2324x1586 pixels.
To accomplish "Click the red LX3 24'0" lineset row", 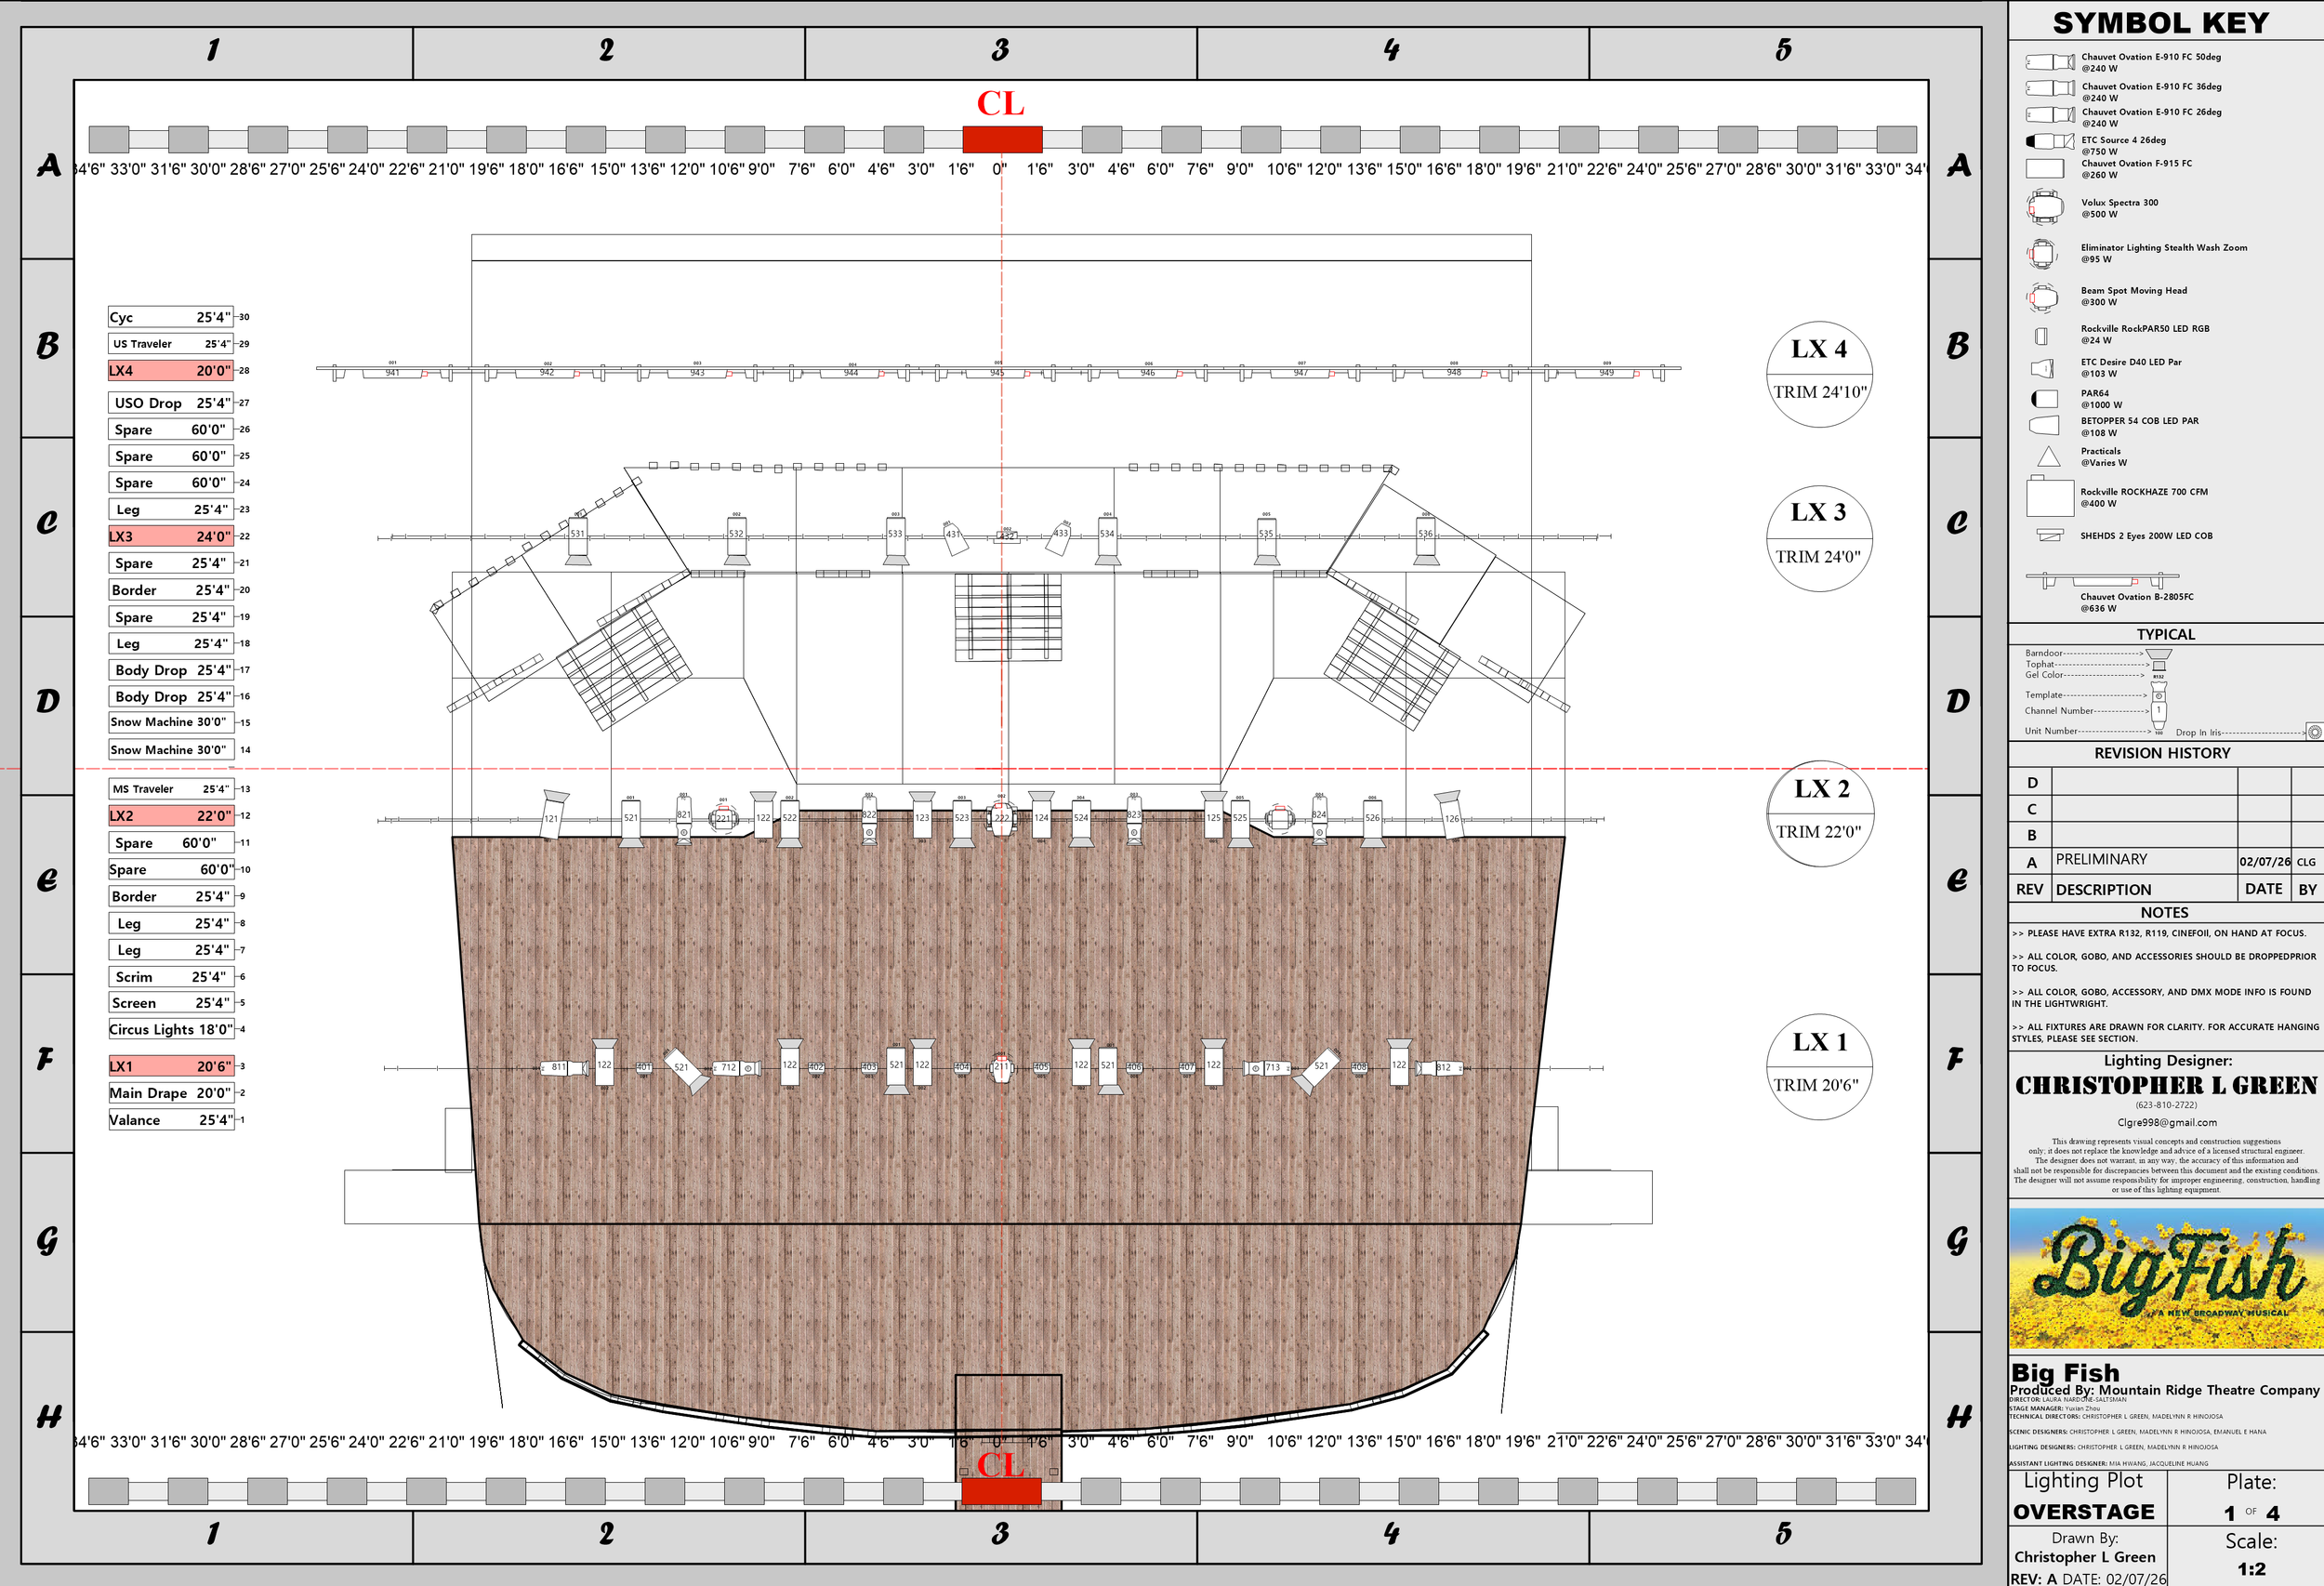I will pyautogui.click(x=170, y=536).
